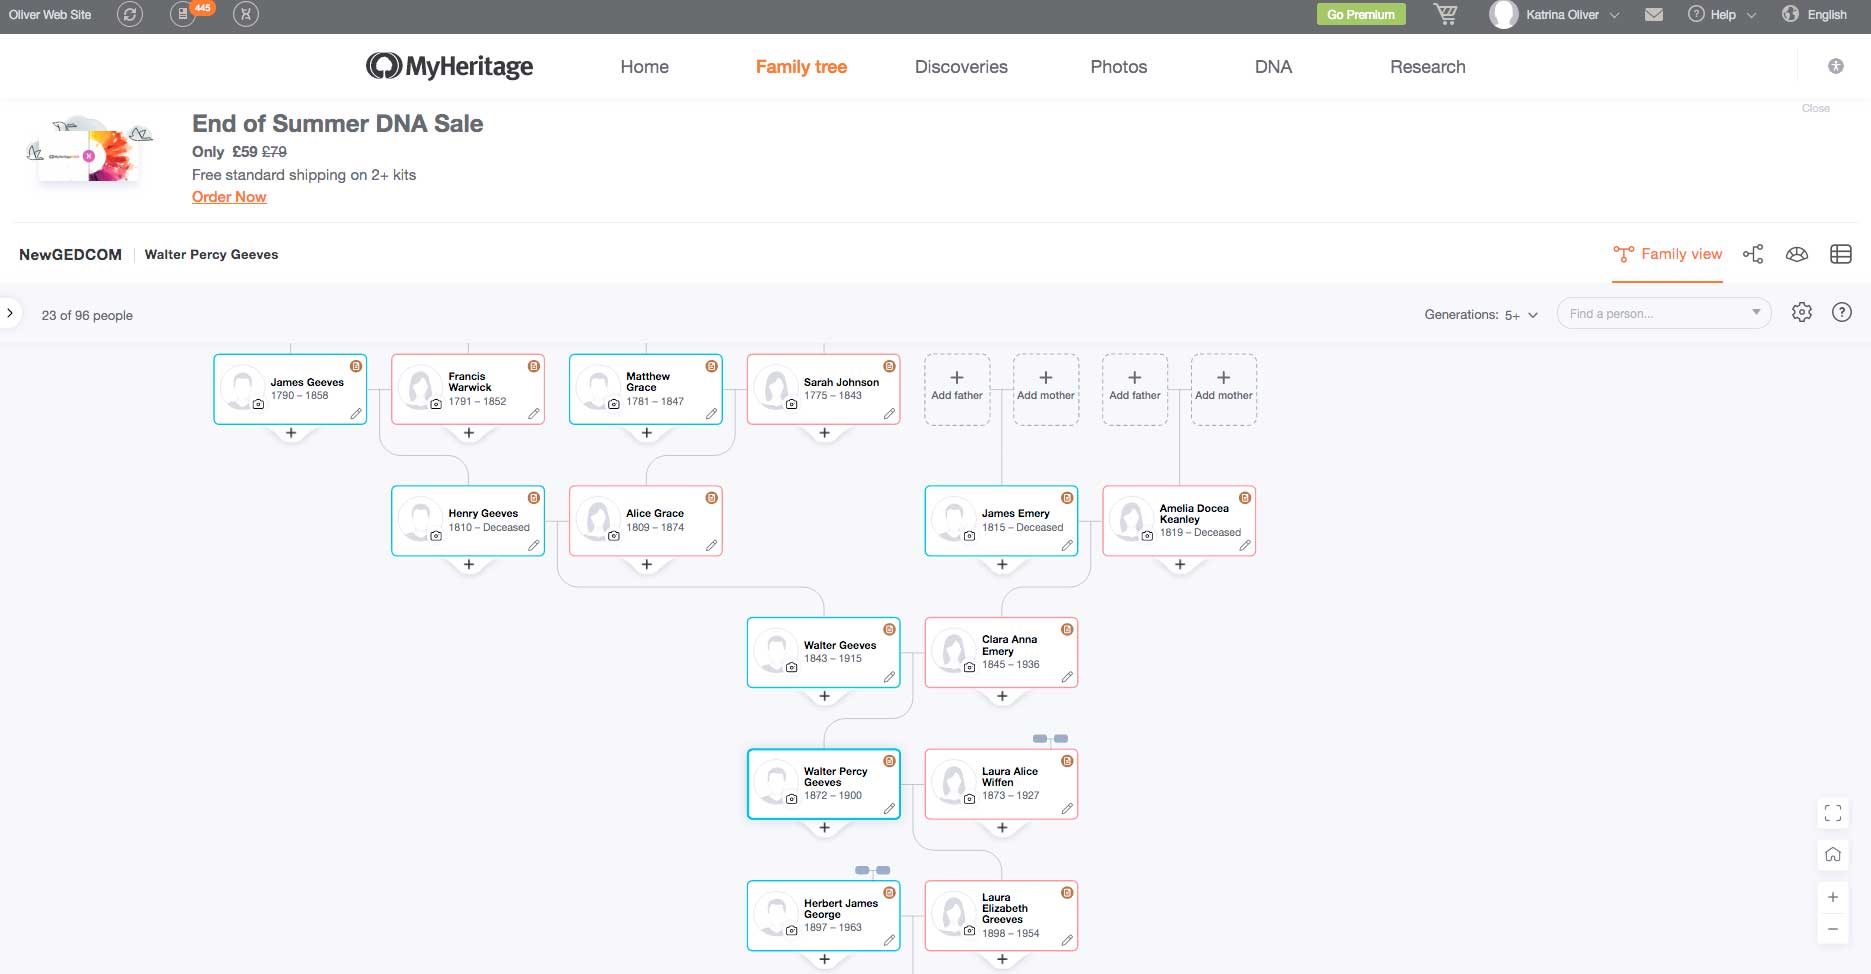Open the DNA menu item

coord(1273,67)
